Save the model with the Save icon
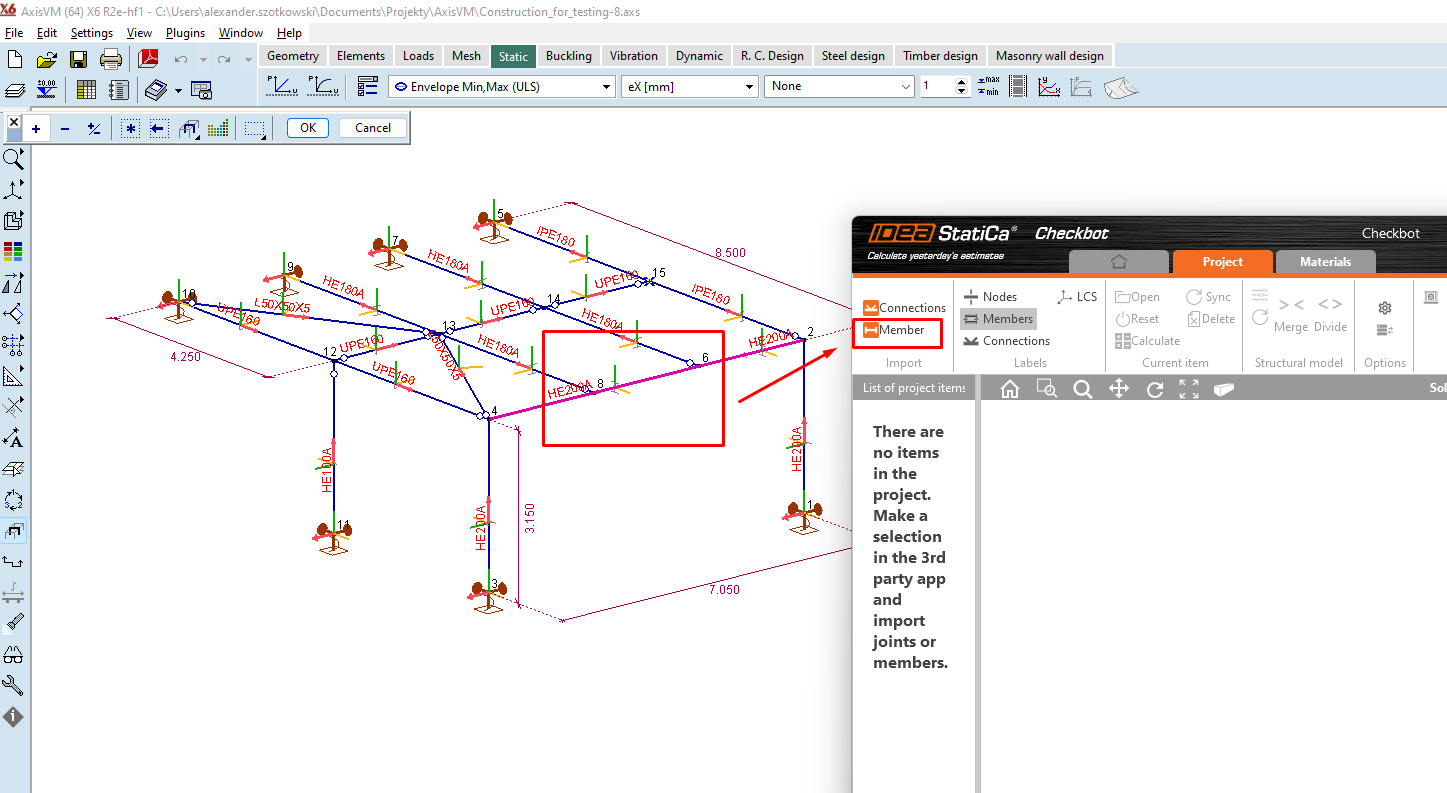This screenshot has width=1447, height=793. point(78,58)
